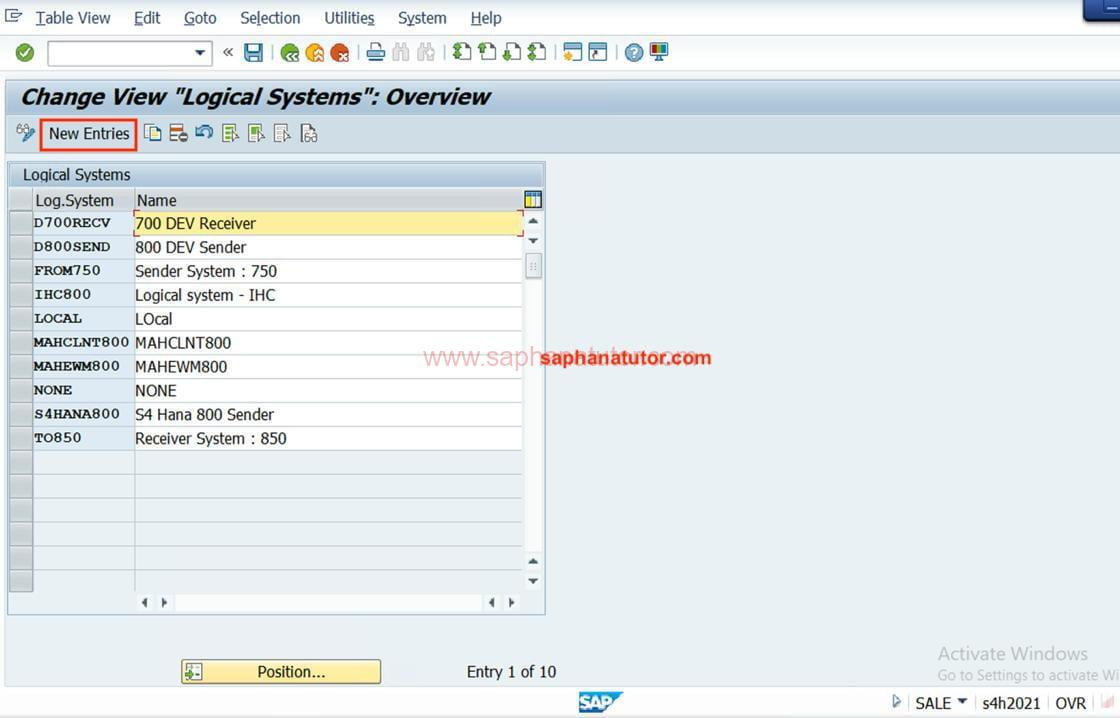Open table settings icon beside Name header

[x=533, y=199]
